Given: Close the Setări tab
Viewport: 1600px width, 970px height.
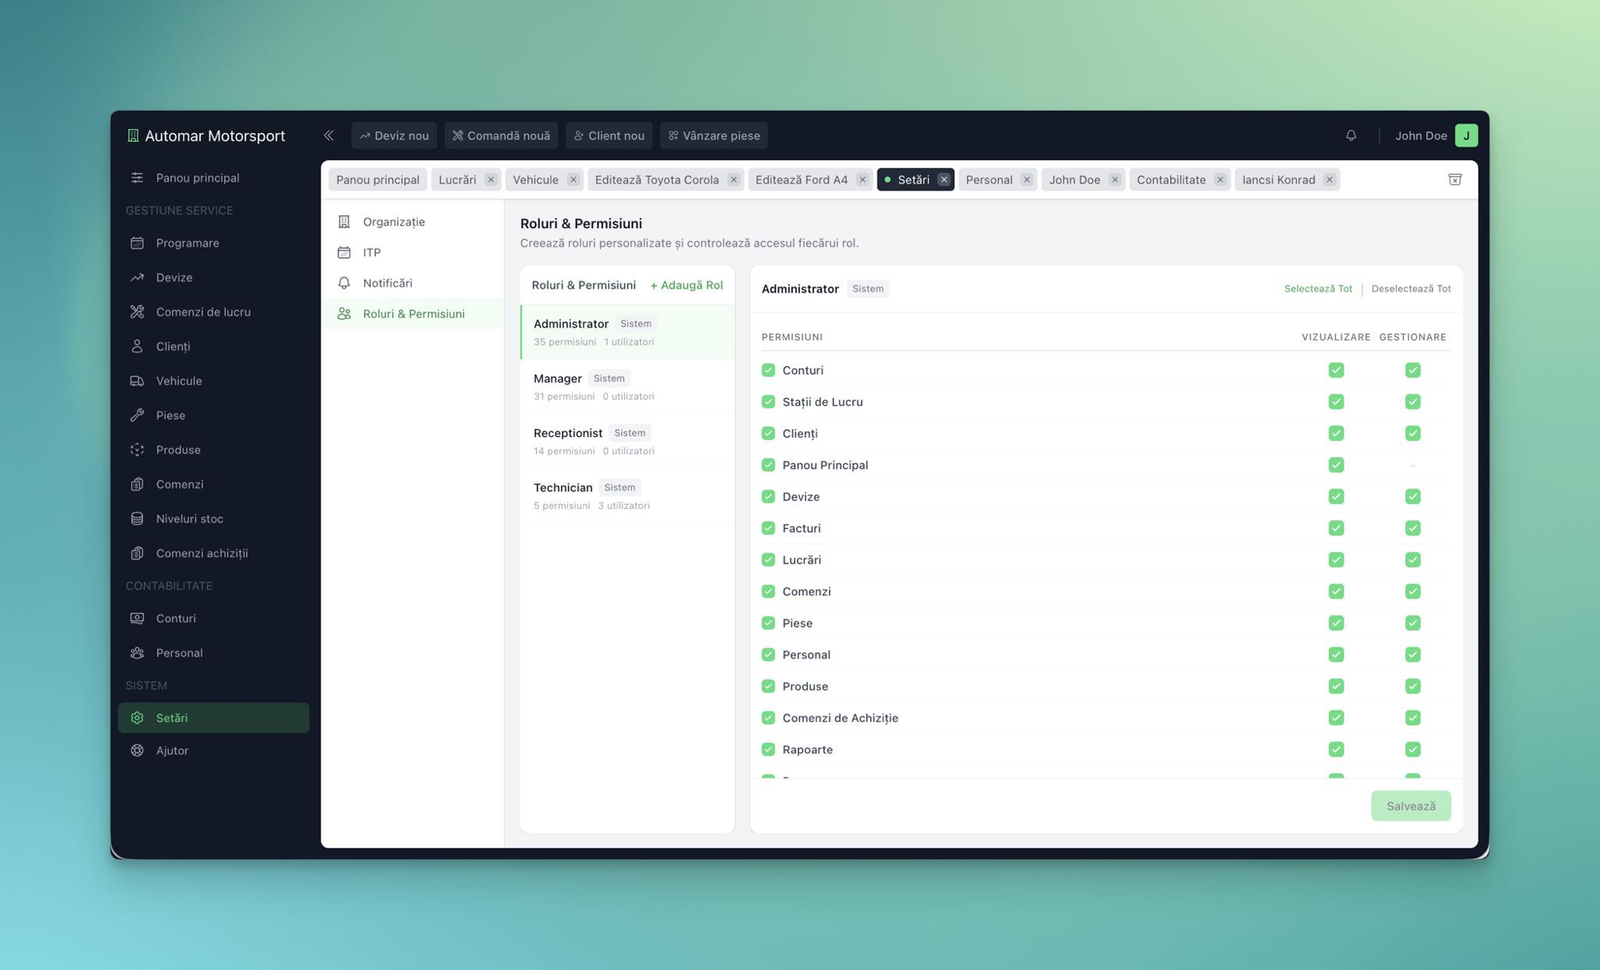Looking at the screenshot, I should click(x=943, y=180).
